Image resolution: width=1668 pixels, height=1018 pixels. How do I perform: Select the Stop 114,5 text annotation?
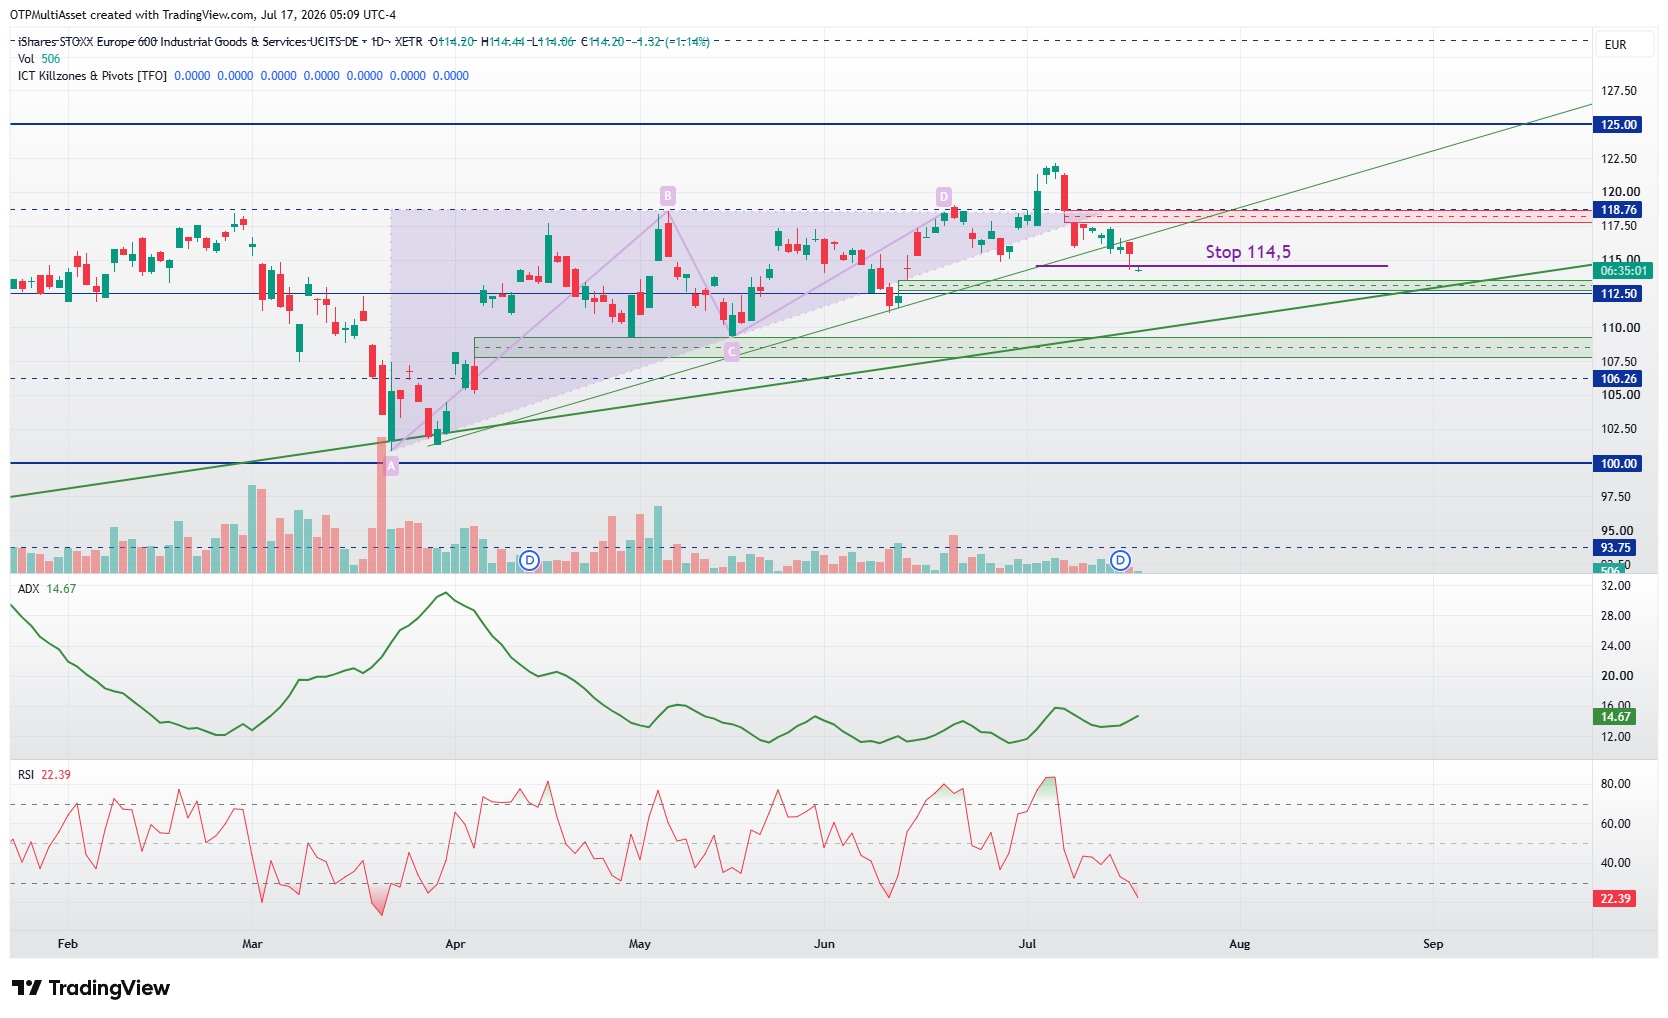1247,252
